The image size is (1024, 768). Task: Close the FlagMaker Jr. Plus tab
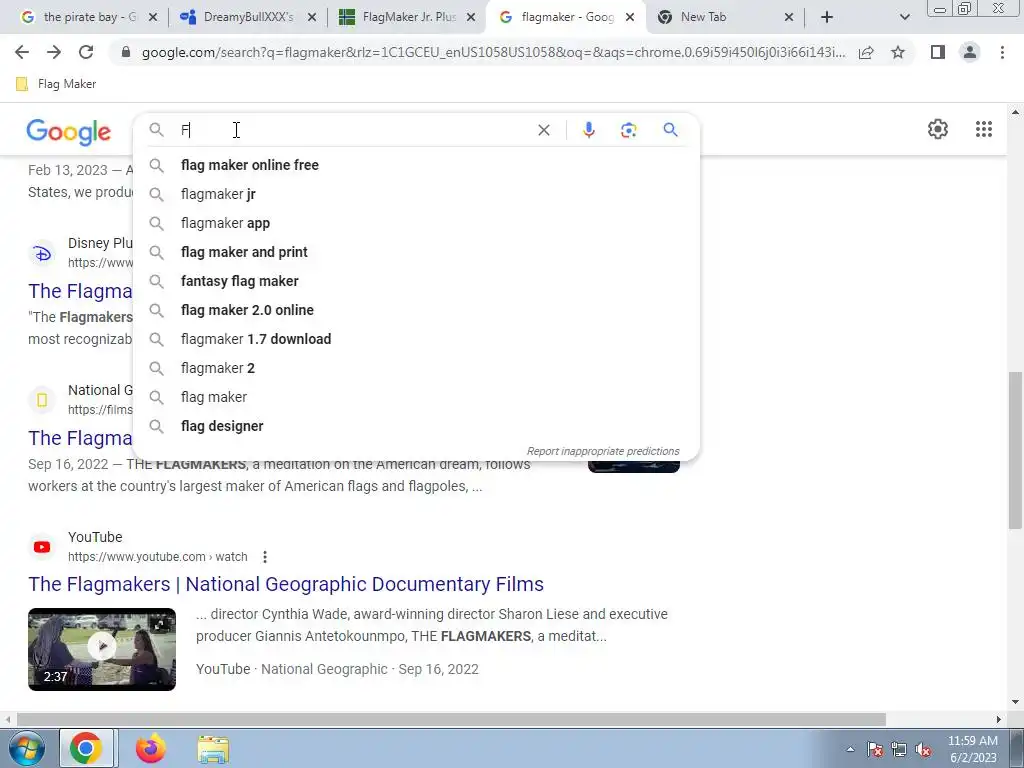point(471,18)
